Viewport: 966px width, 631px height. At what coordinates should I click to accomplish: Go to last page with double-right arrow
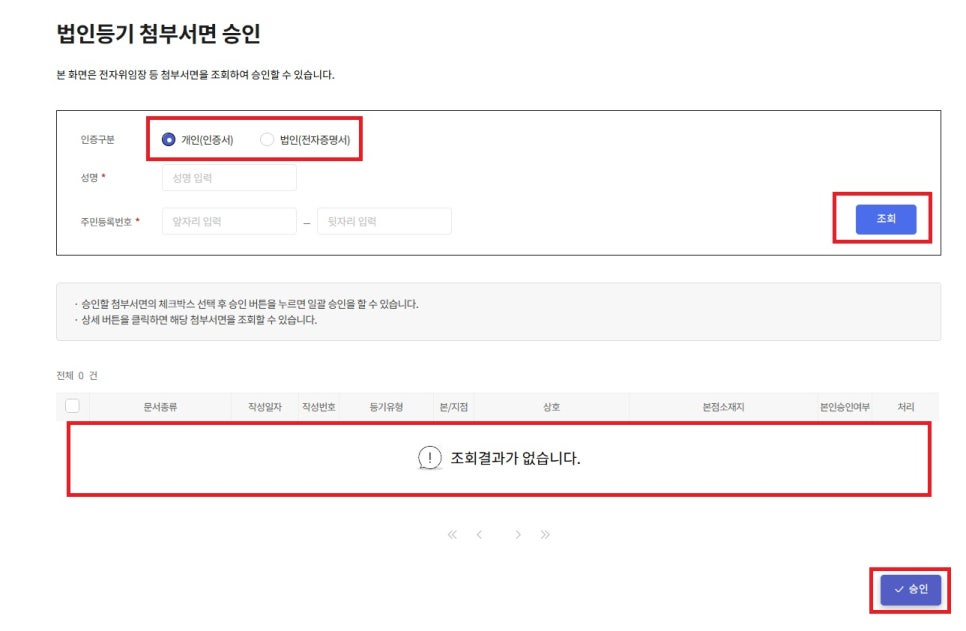point(545,534)
